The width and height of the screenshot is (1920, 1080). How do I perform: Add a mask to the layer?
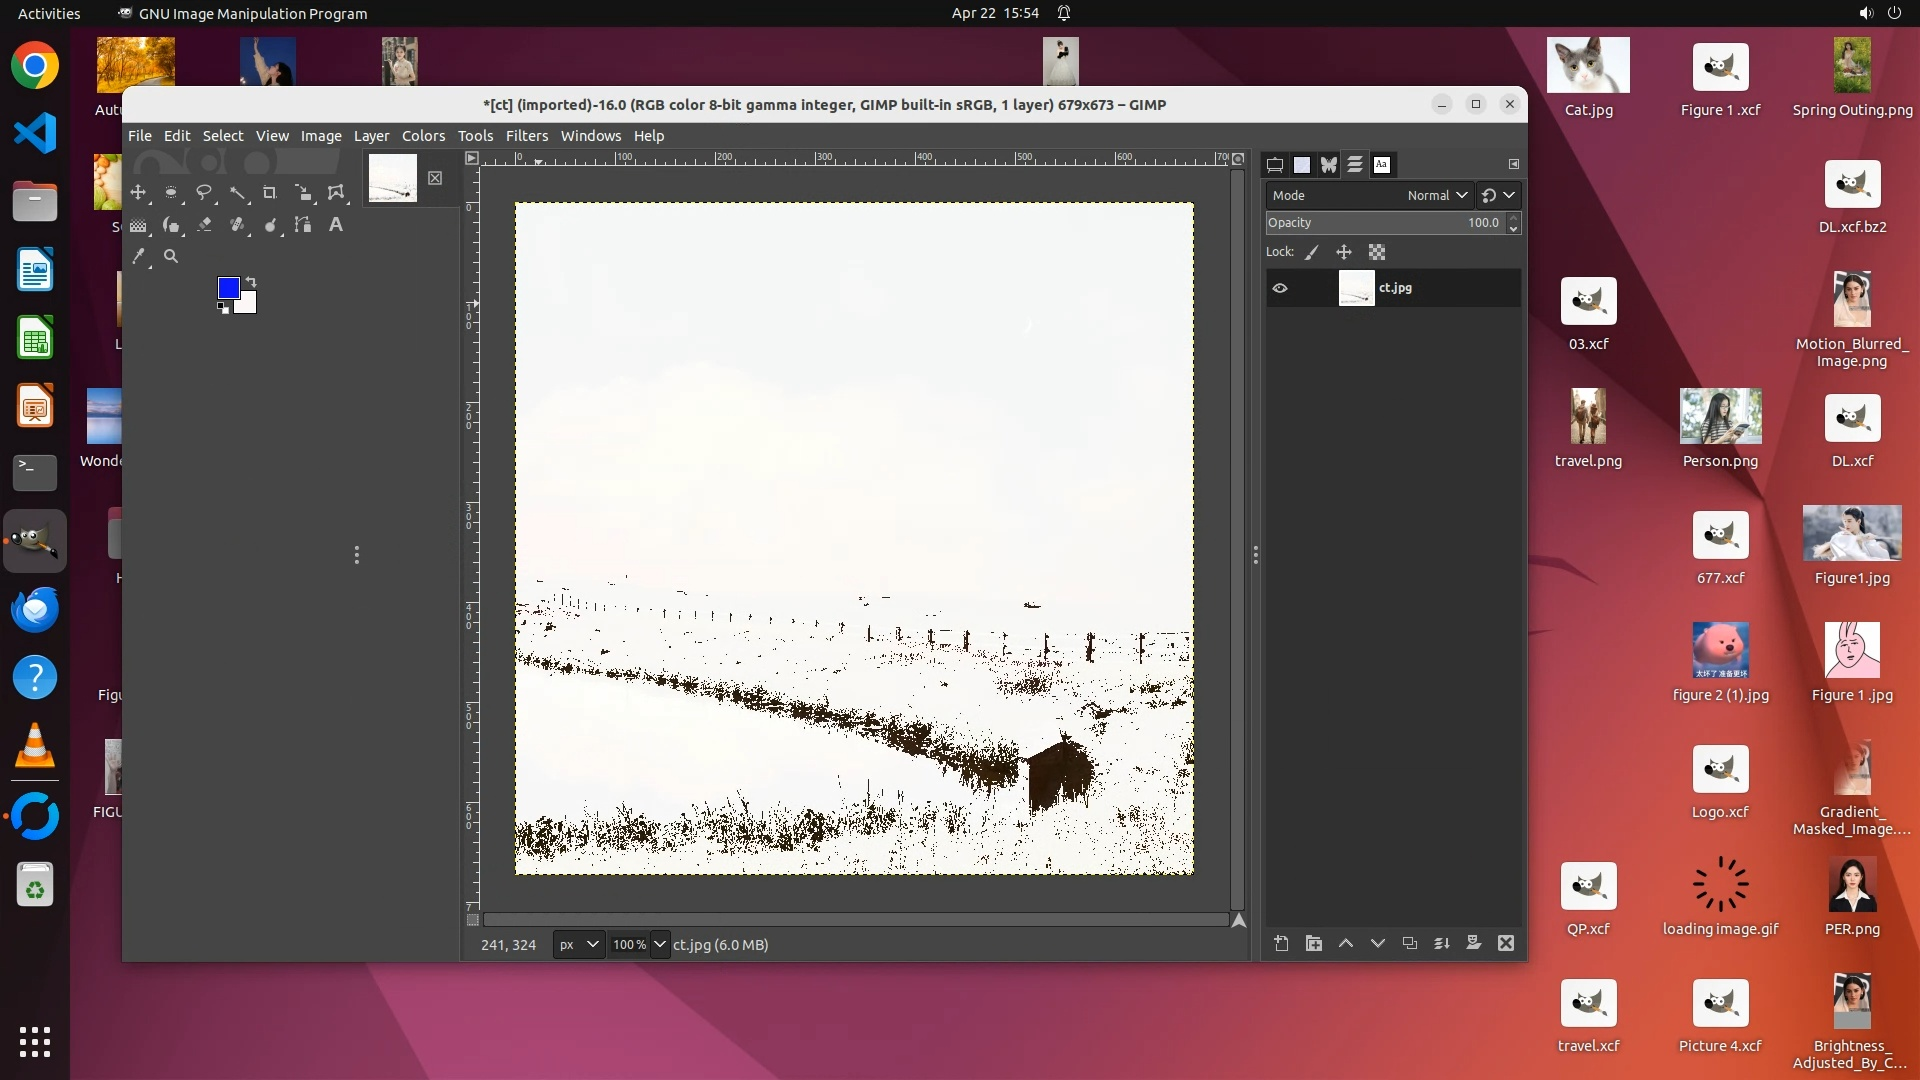tap(1473, 943)
